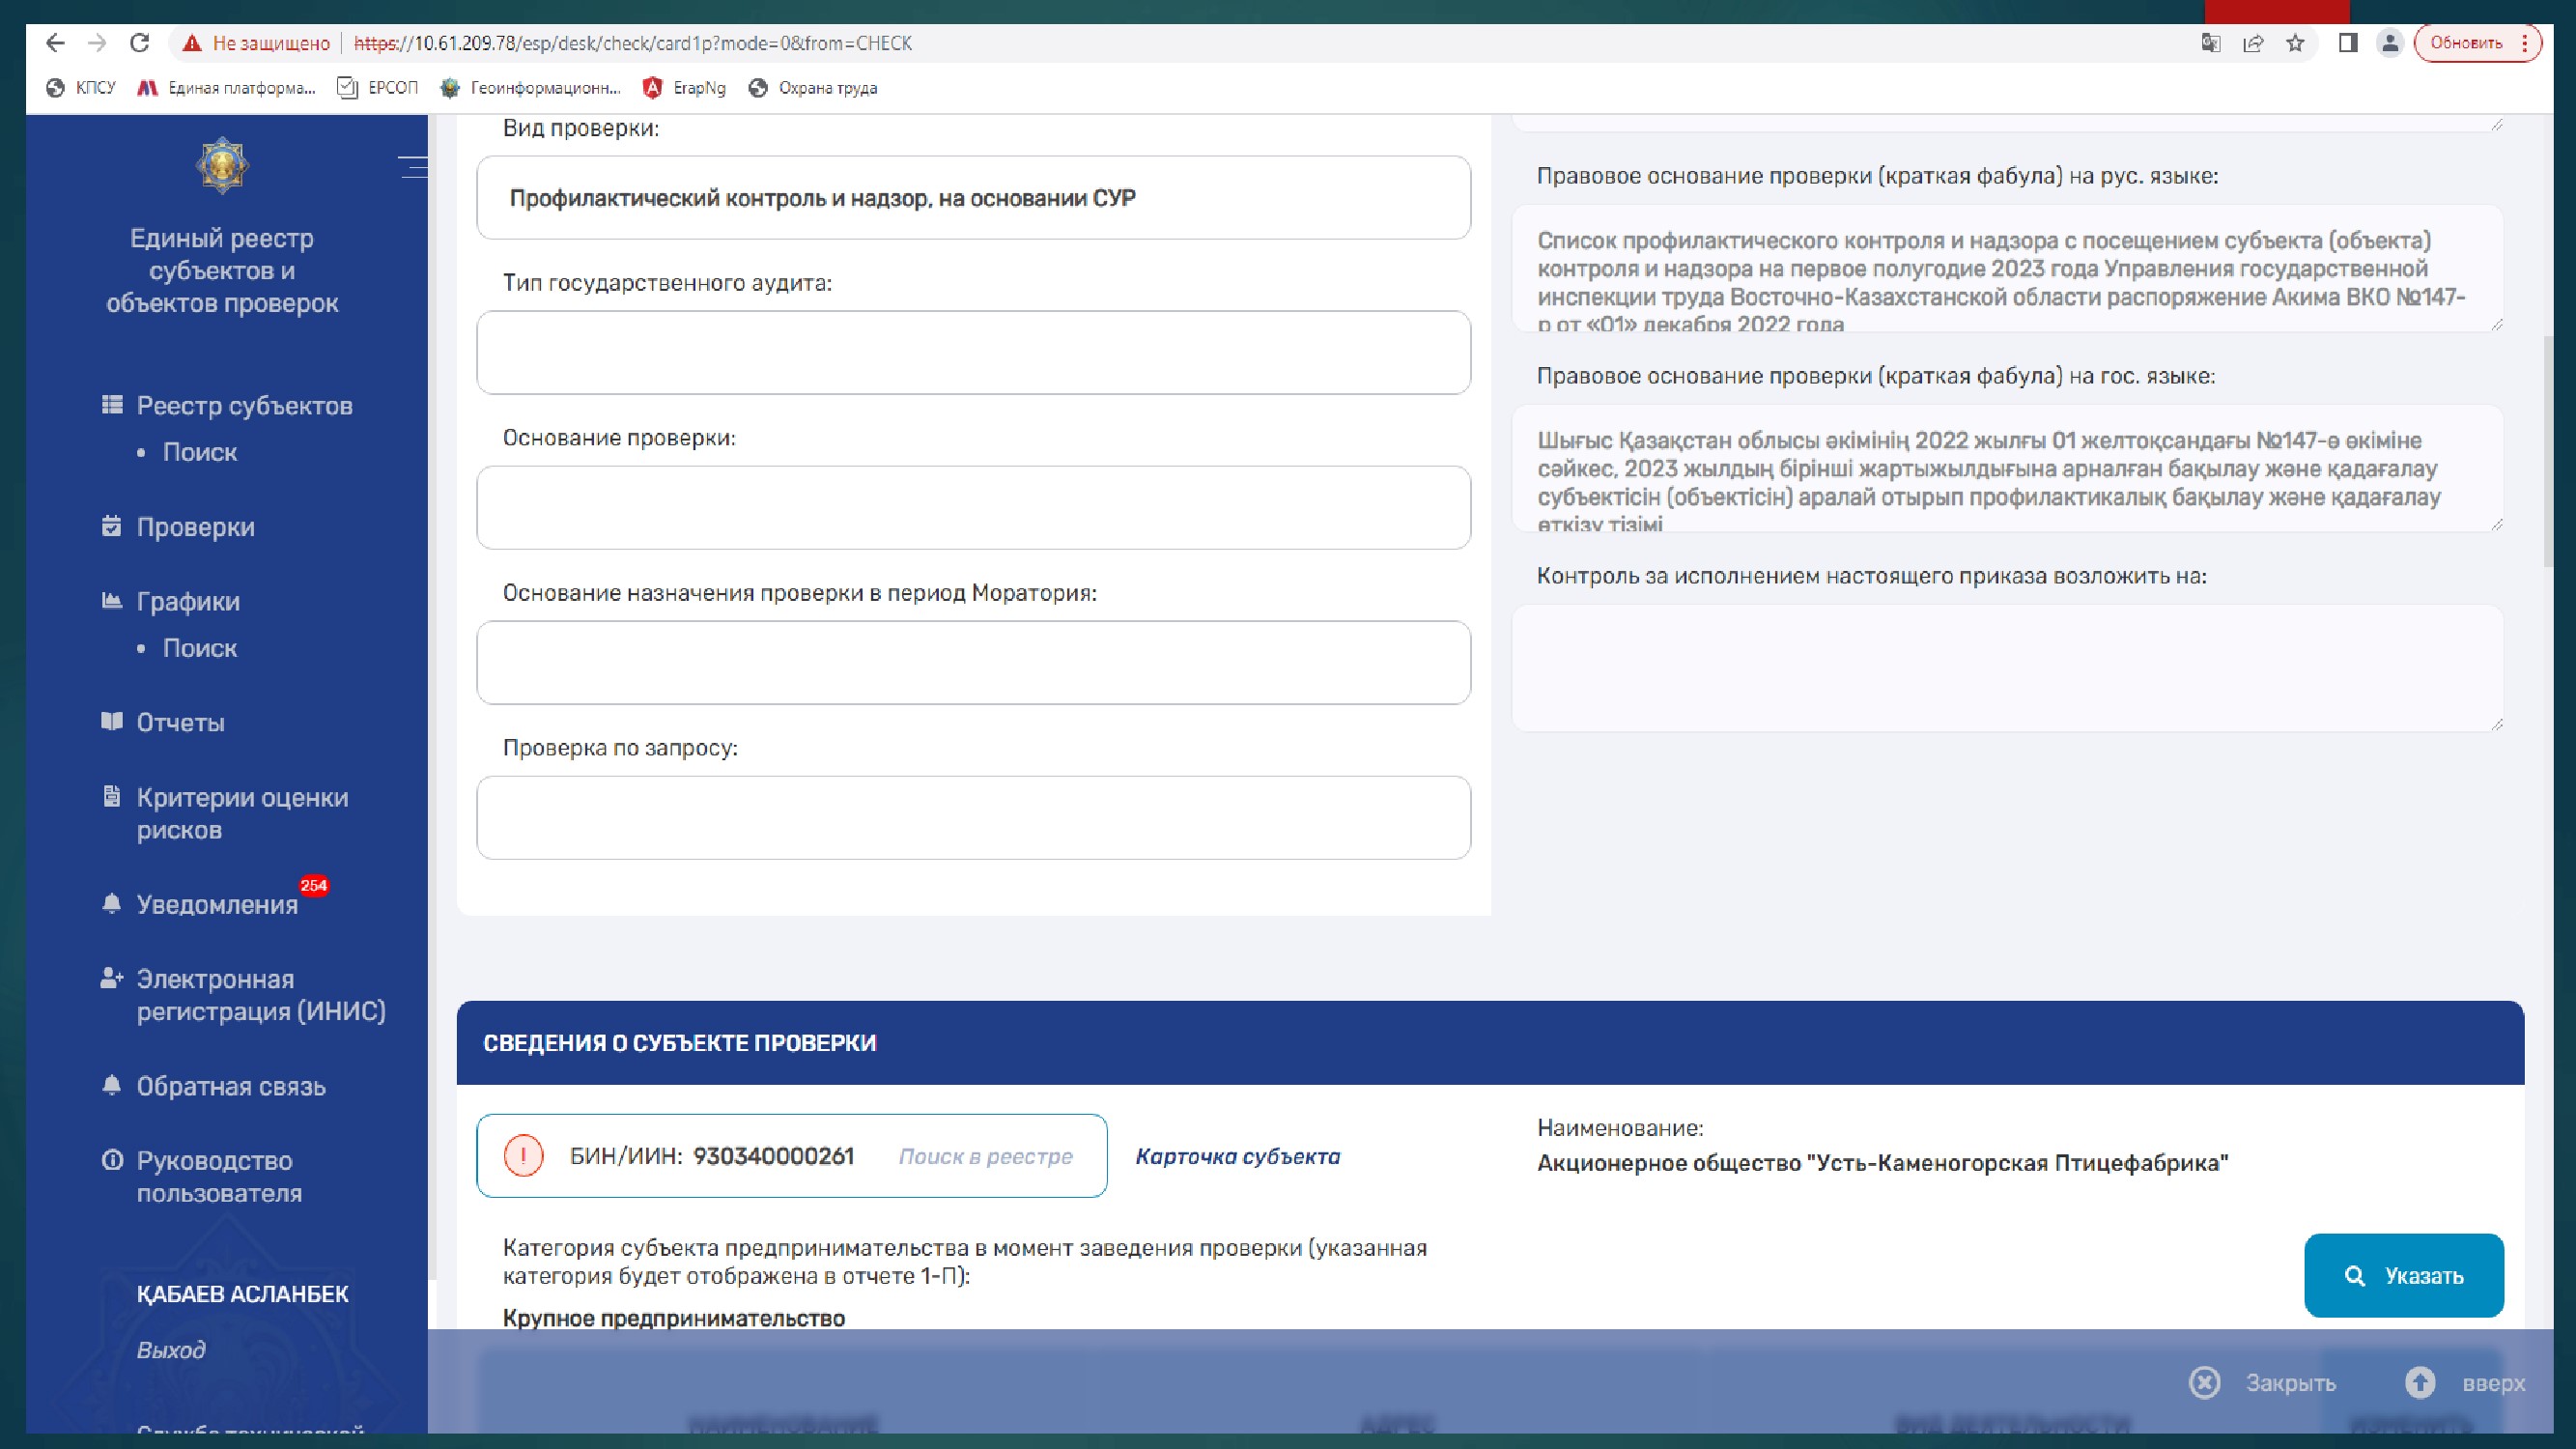Open Отчеты in sidebar menu
2576x1449 pixels.
(x=180, y=723)
